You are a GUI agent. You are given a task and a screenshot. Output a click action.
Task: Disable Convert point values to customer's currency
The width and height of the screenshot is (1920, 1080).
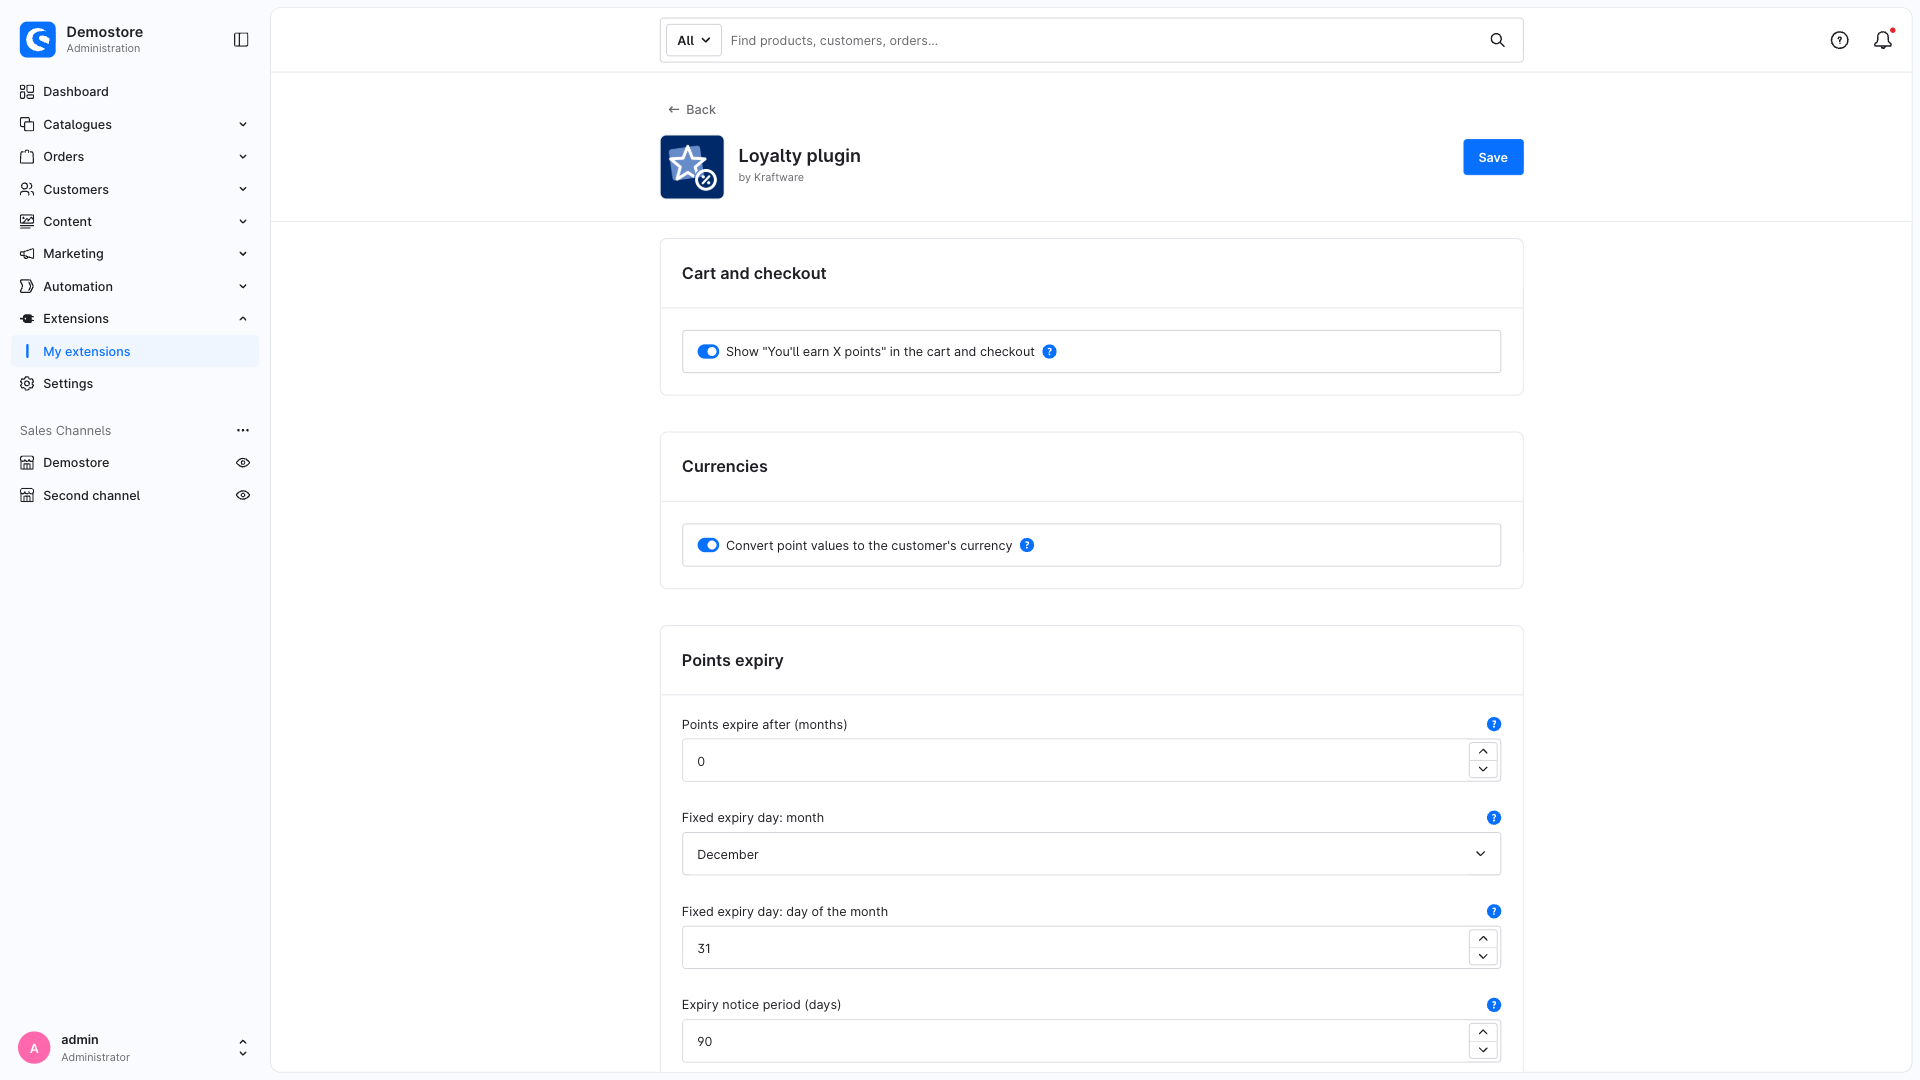708,545
